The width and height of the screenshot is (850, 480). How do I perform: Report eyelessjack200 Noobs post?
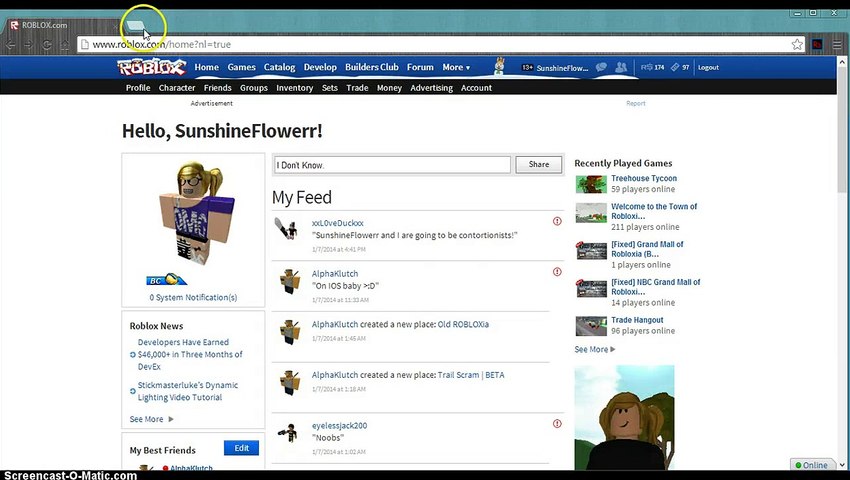tap(557, 424)
